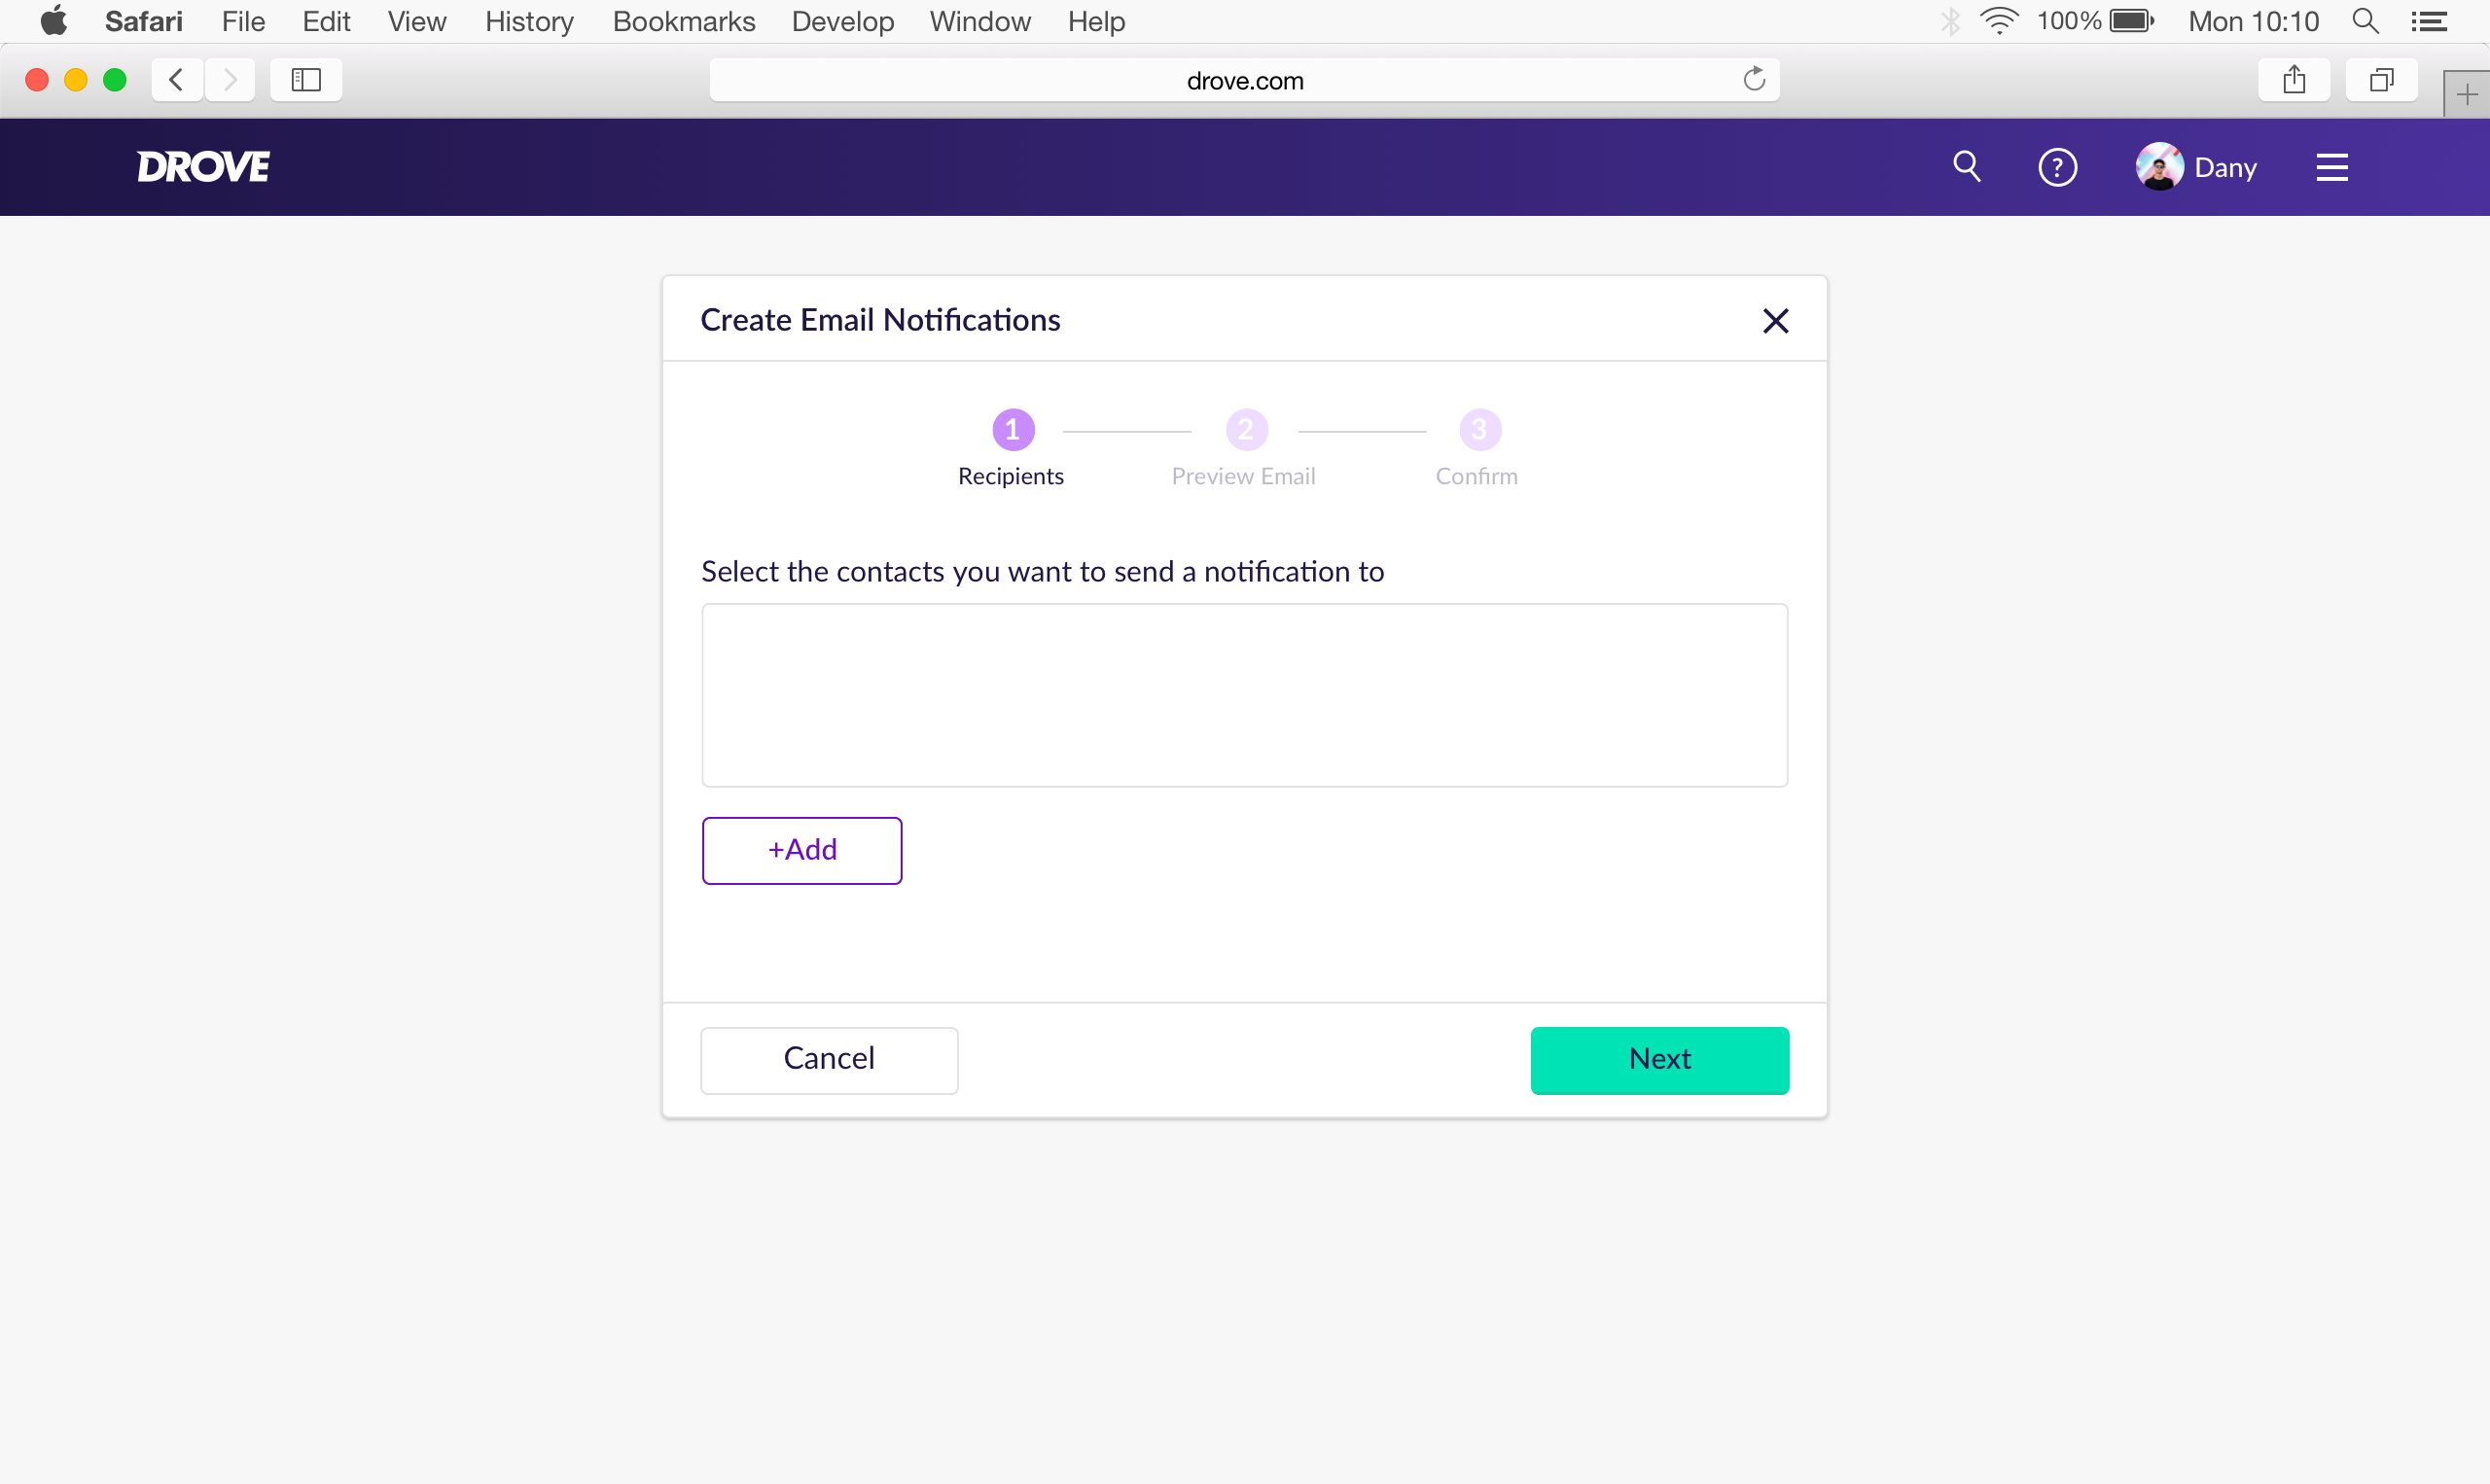The height and width of the screenshot is (1484, 2490).
Task: Reload the page
Action: pos(1754,79)
